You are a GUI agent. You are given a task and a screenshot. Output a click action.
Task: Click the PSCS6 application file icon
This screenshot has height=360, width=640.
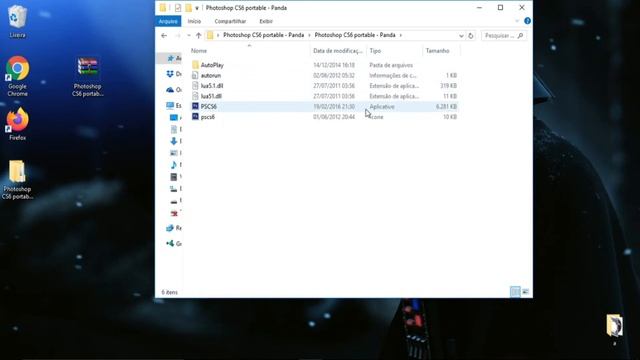point(195,106)
